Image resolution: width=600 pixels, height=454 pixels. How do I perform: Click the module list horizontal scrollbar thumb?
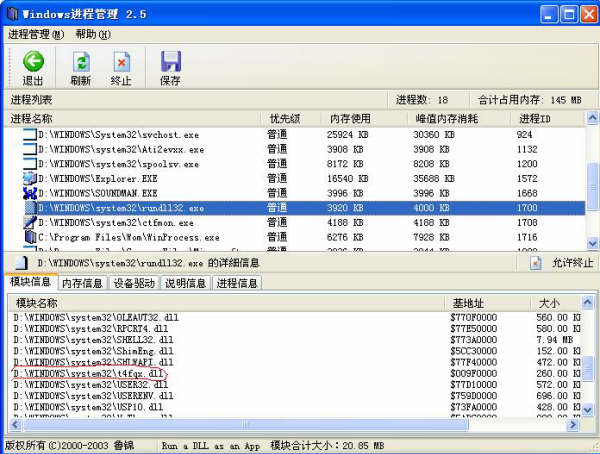[246, 425]
